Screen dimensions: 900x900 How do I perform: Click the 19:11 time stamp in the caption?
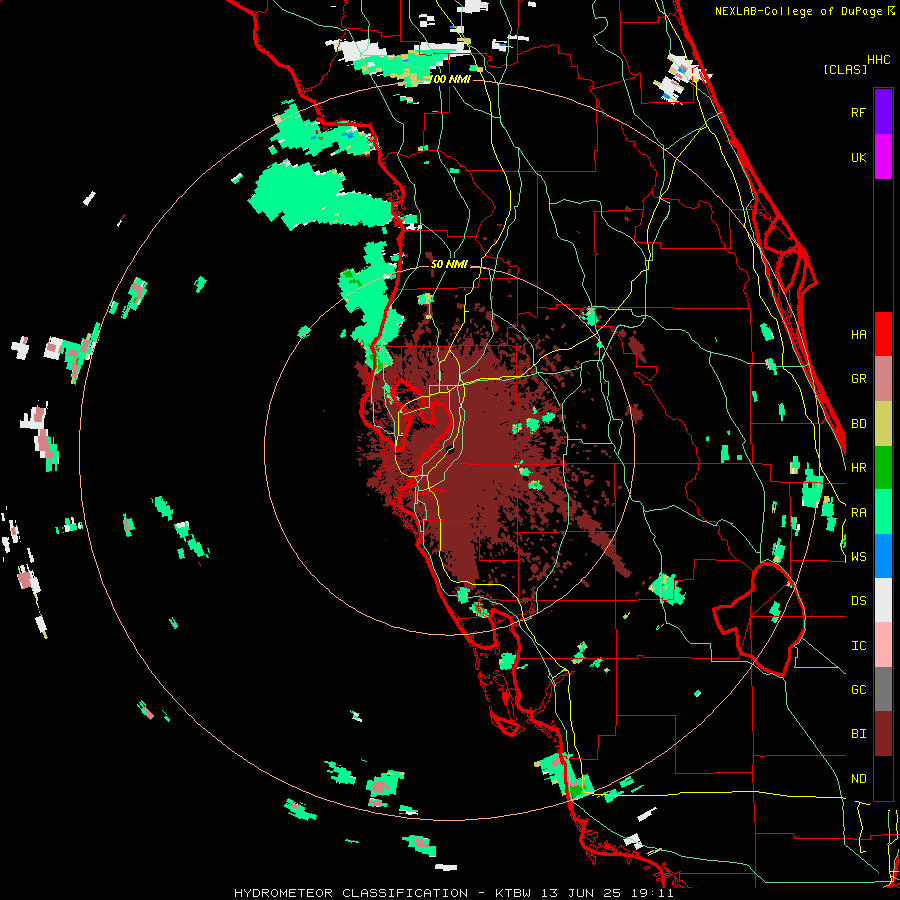pyautogui.click(x=654, y=893)
